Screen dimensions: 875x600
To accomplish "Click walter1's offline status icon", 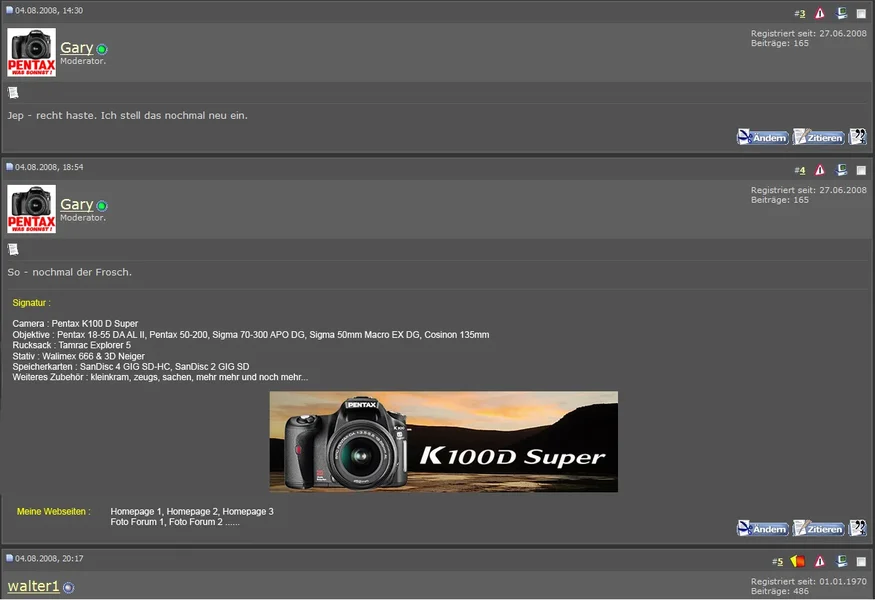I will point(68,587).
